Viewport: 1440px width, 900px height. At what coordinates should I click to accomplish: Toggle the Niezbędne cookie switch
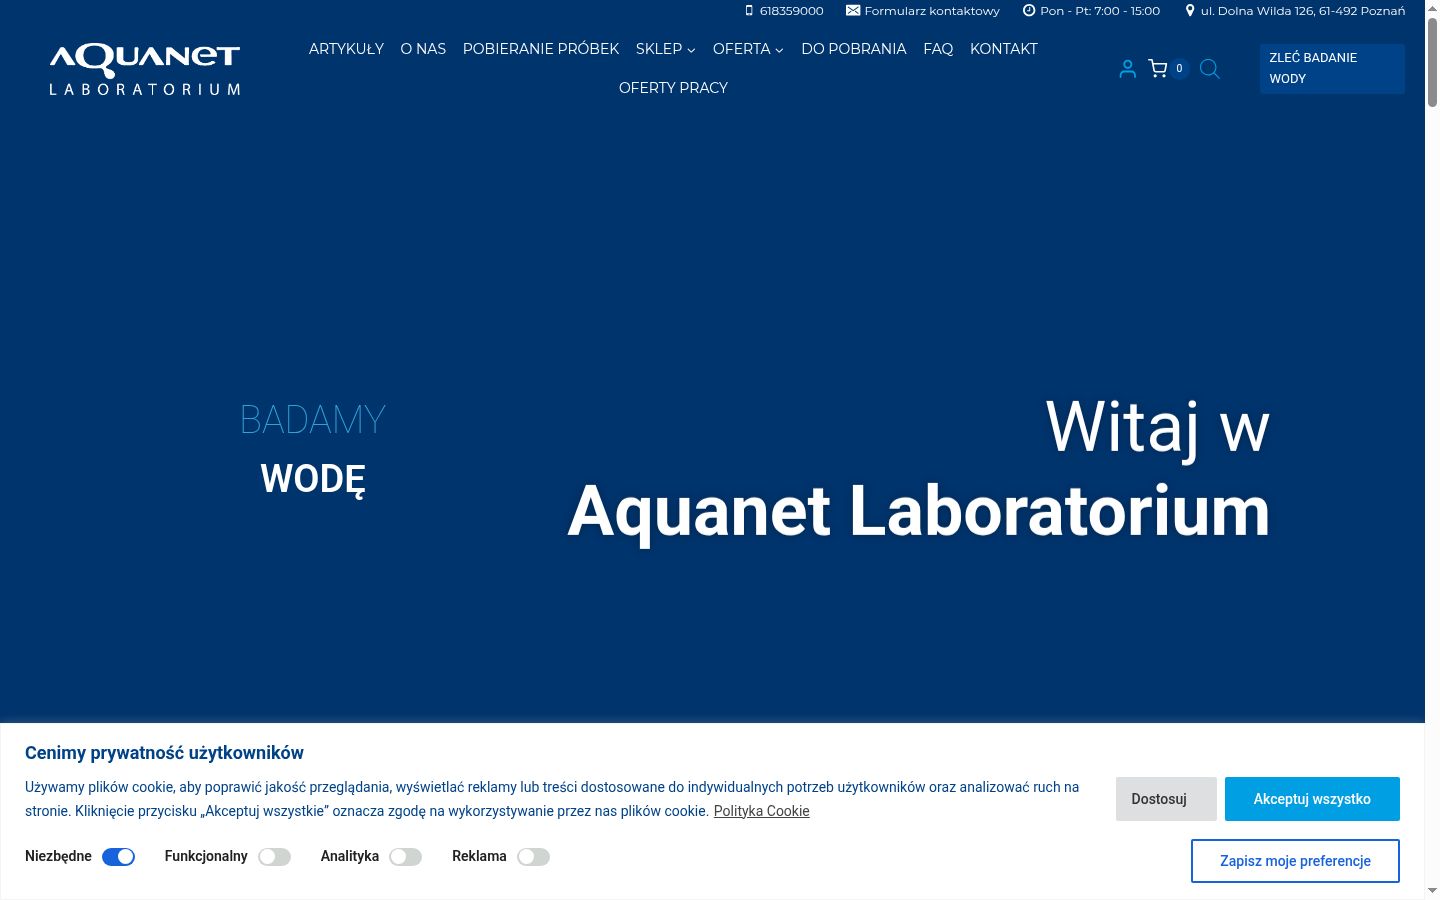118,857
